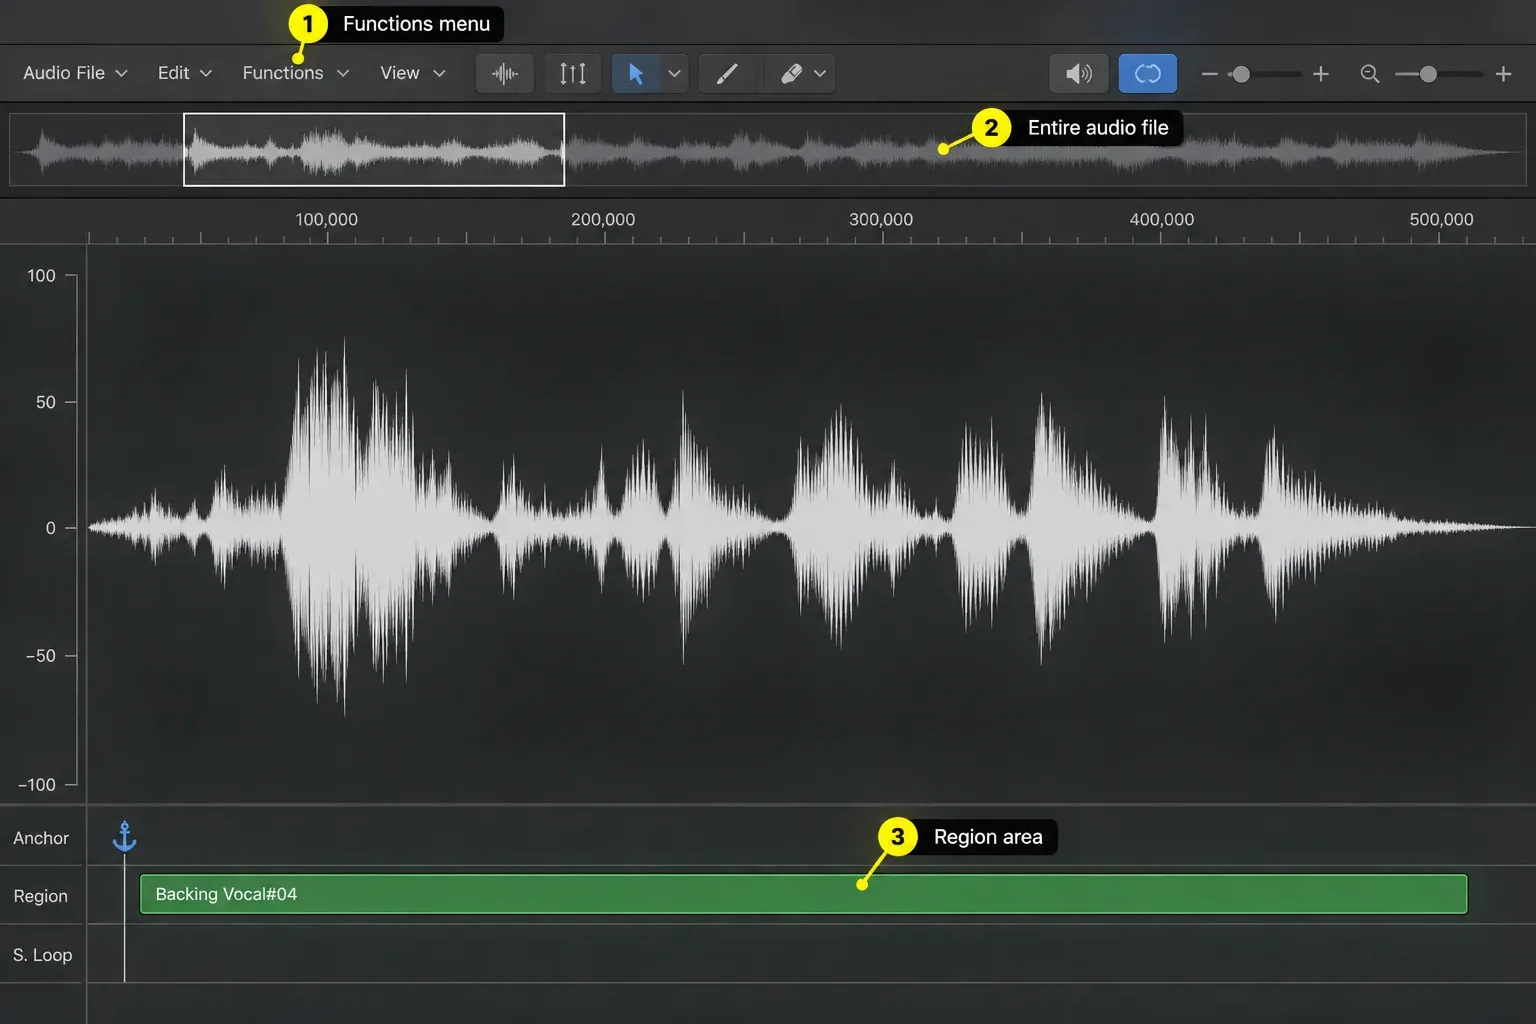
Task: Click the Region row label
Action: (41, 896)
